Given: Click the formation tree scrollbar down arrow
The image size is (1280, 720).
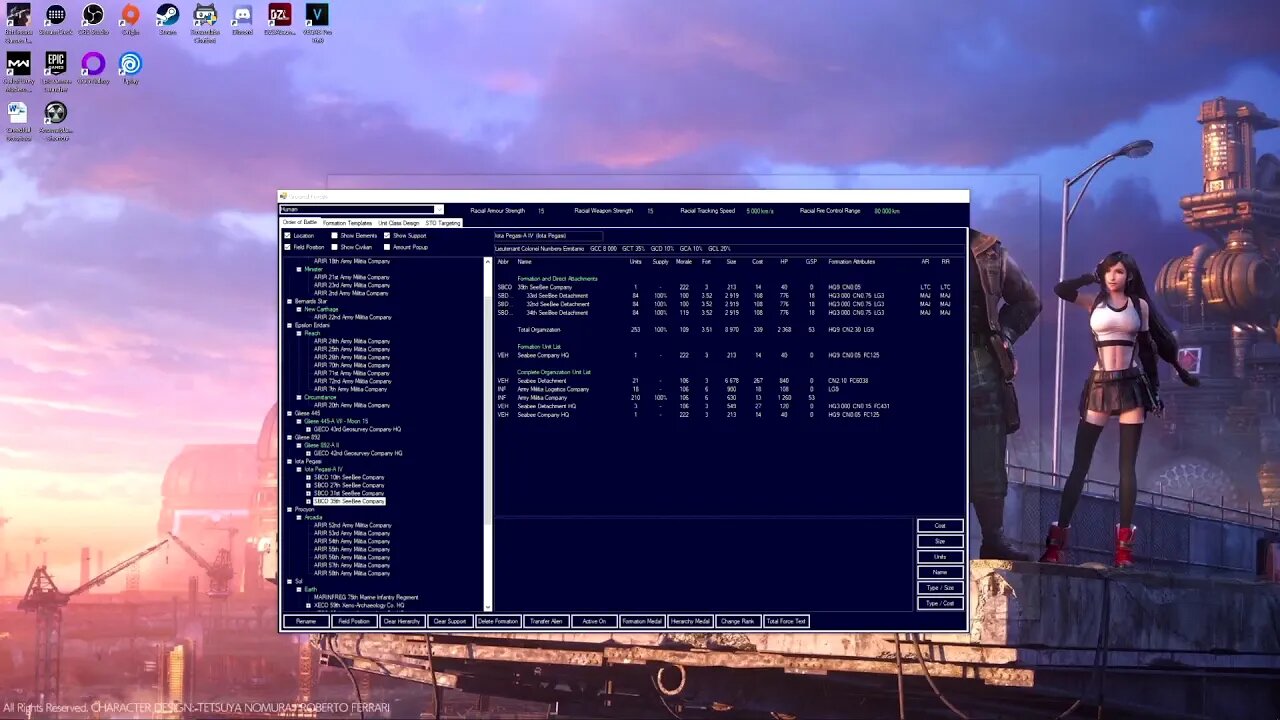Looking at the screenshot, I should point(488,607).
